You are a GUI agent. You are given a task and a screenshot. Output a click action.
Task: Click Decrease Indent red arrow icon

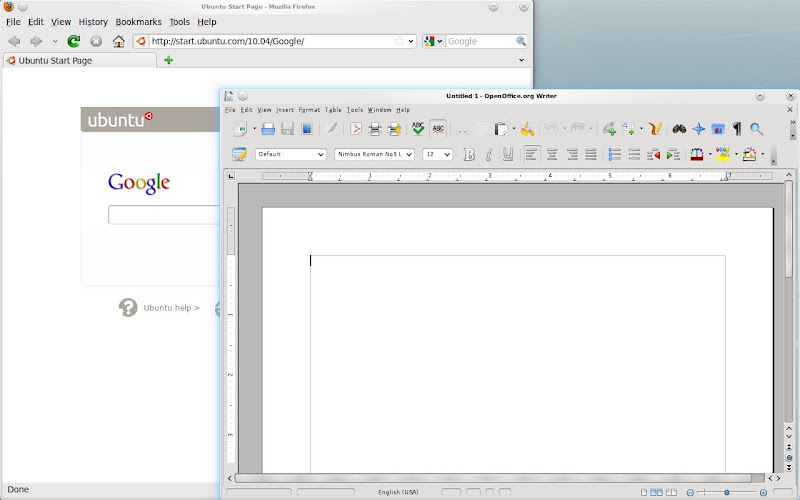(x=654, y=154)
